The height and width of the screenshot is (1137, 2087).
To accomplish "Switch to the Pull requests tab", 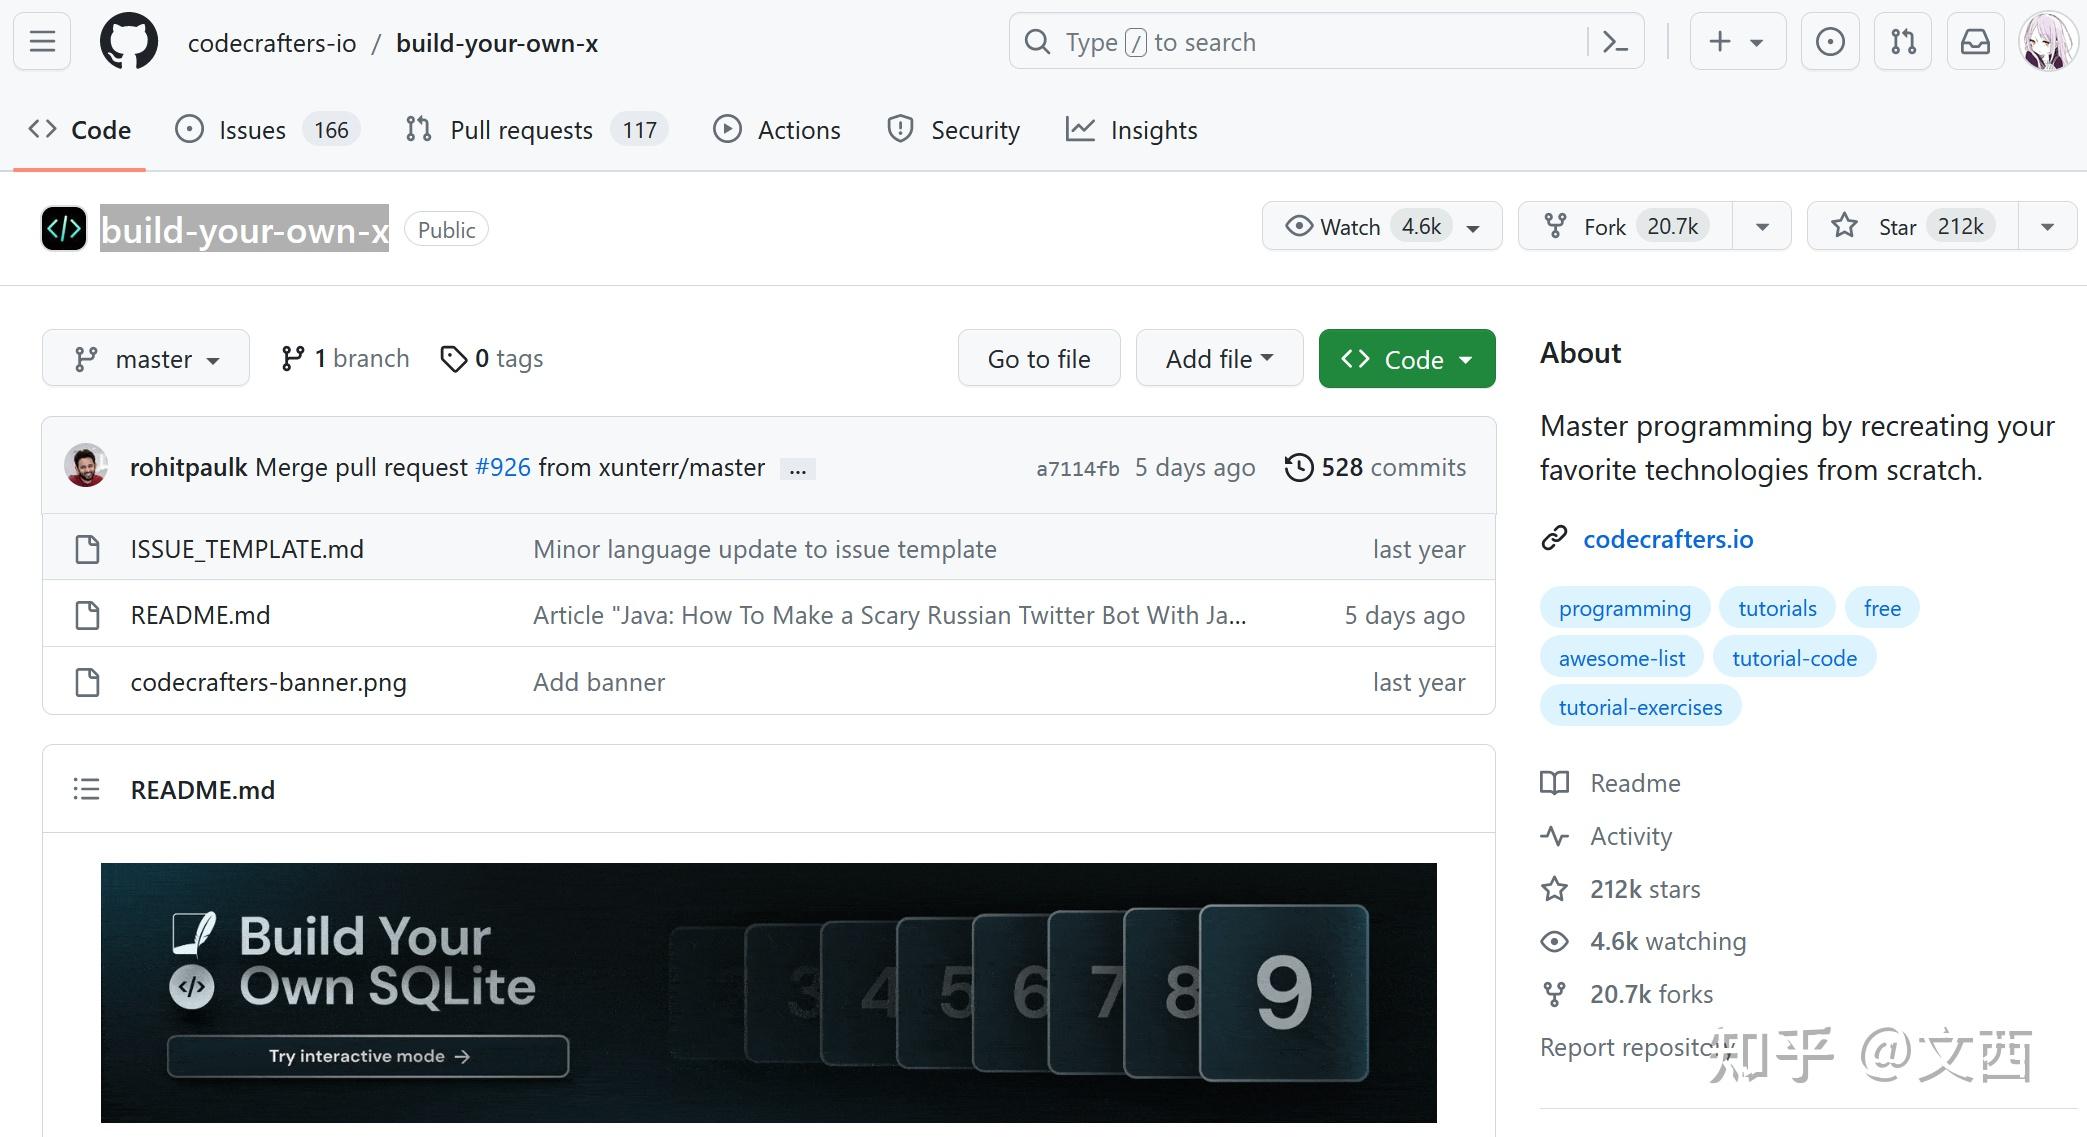I will pyautogui.click(x=521, y=130).
